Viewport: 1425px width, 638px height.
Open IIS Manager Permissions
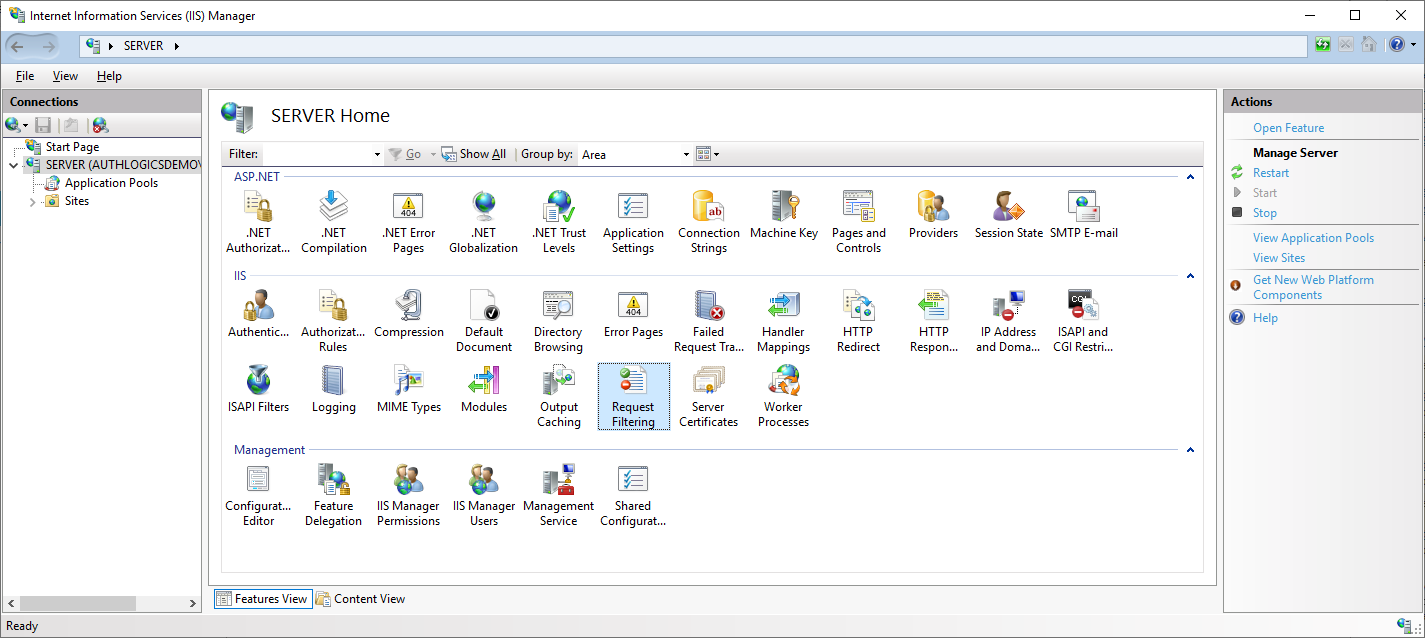click(408, 495)
